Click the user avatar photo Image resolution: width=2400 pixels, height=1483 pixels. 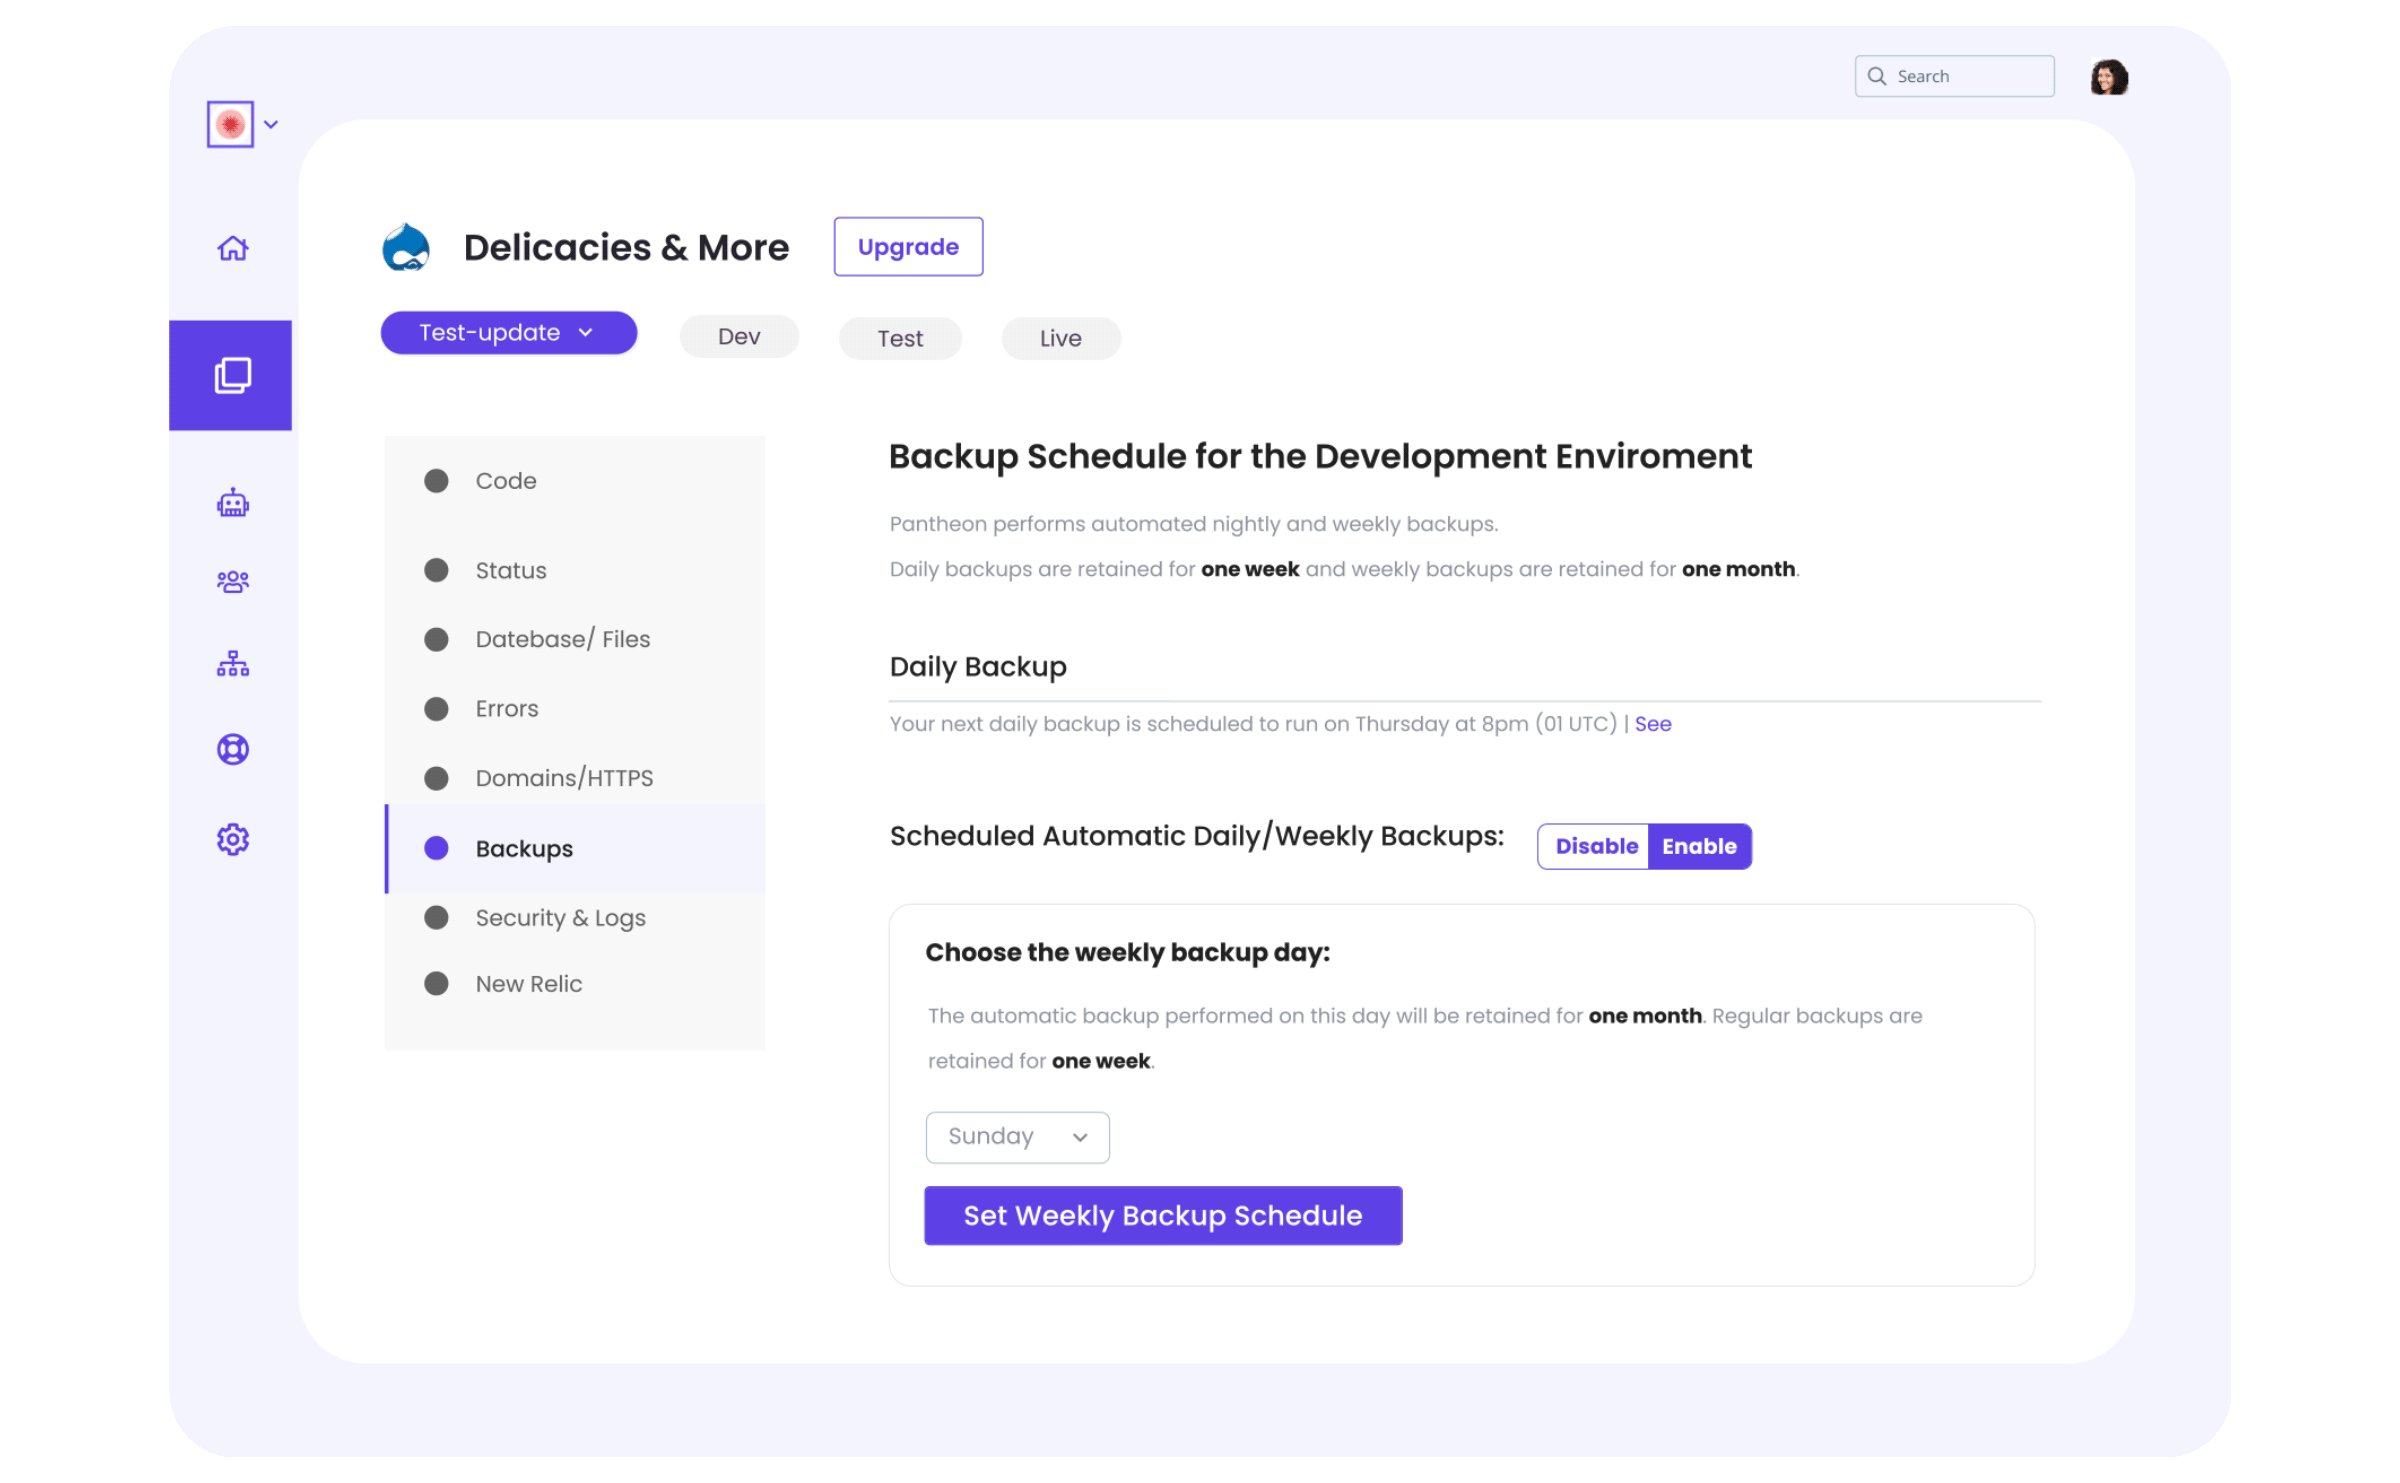coord(2109,77)
